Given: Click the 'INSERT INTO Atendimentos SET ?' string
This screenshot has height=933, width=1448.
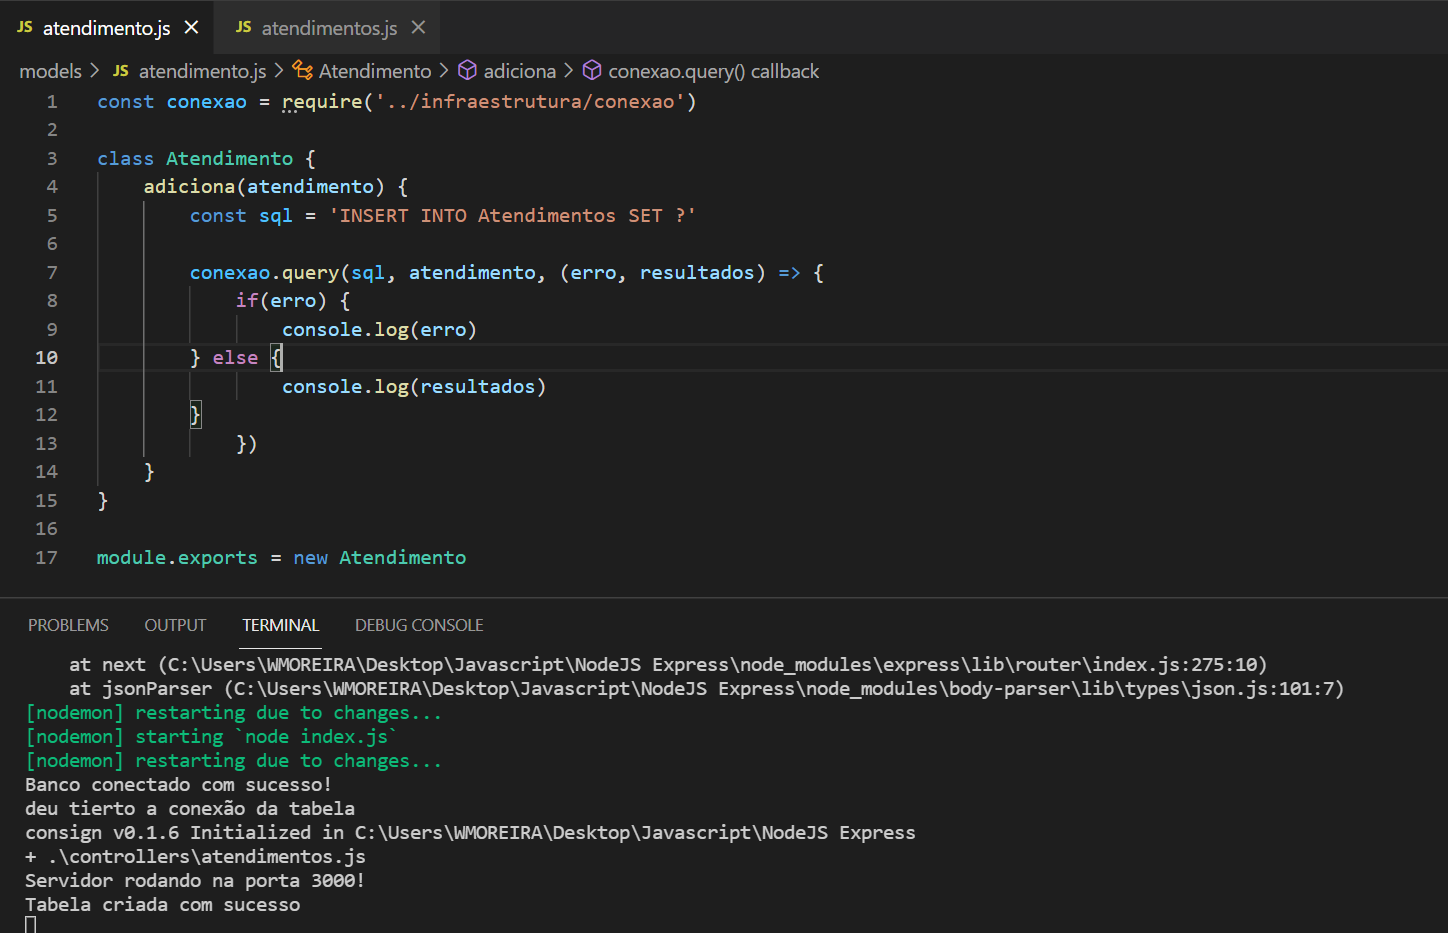Looking at the screenshot, I should pyautogui.click(x=512, y=216).
